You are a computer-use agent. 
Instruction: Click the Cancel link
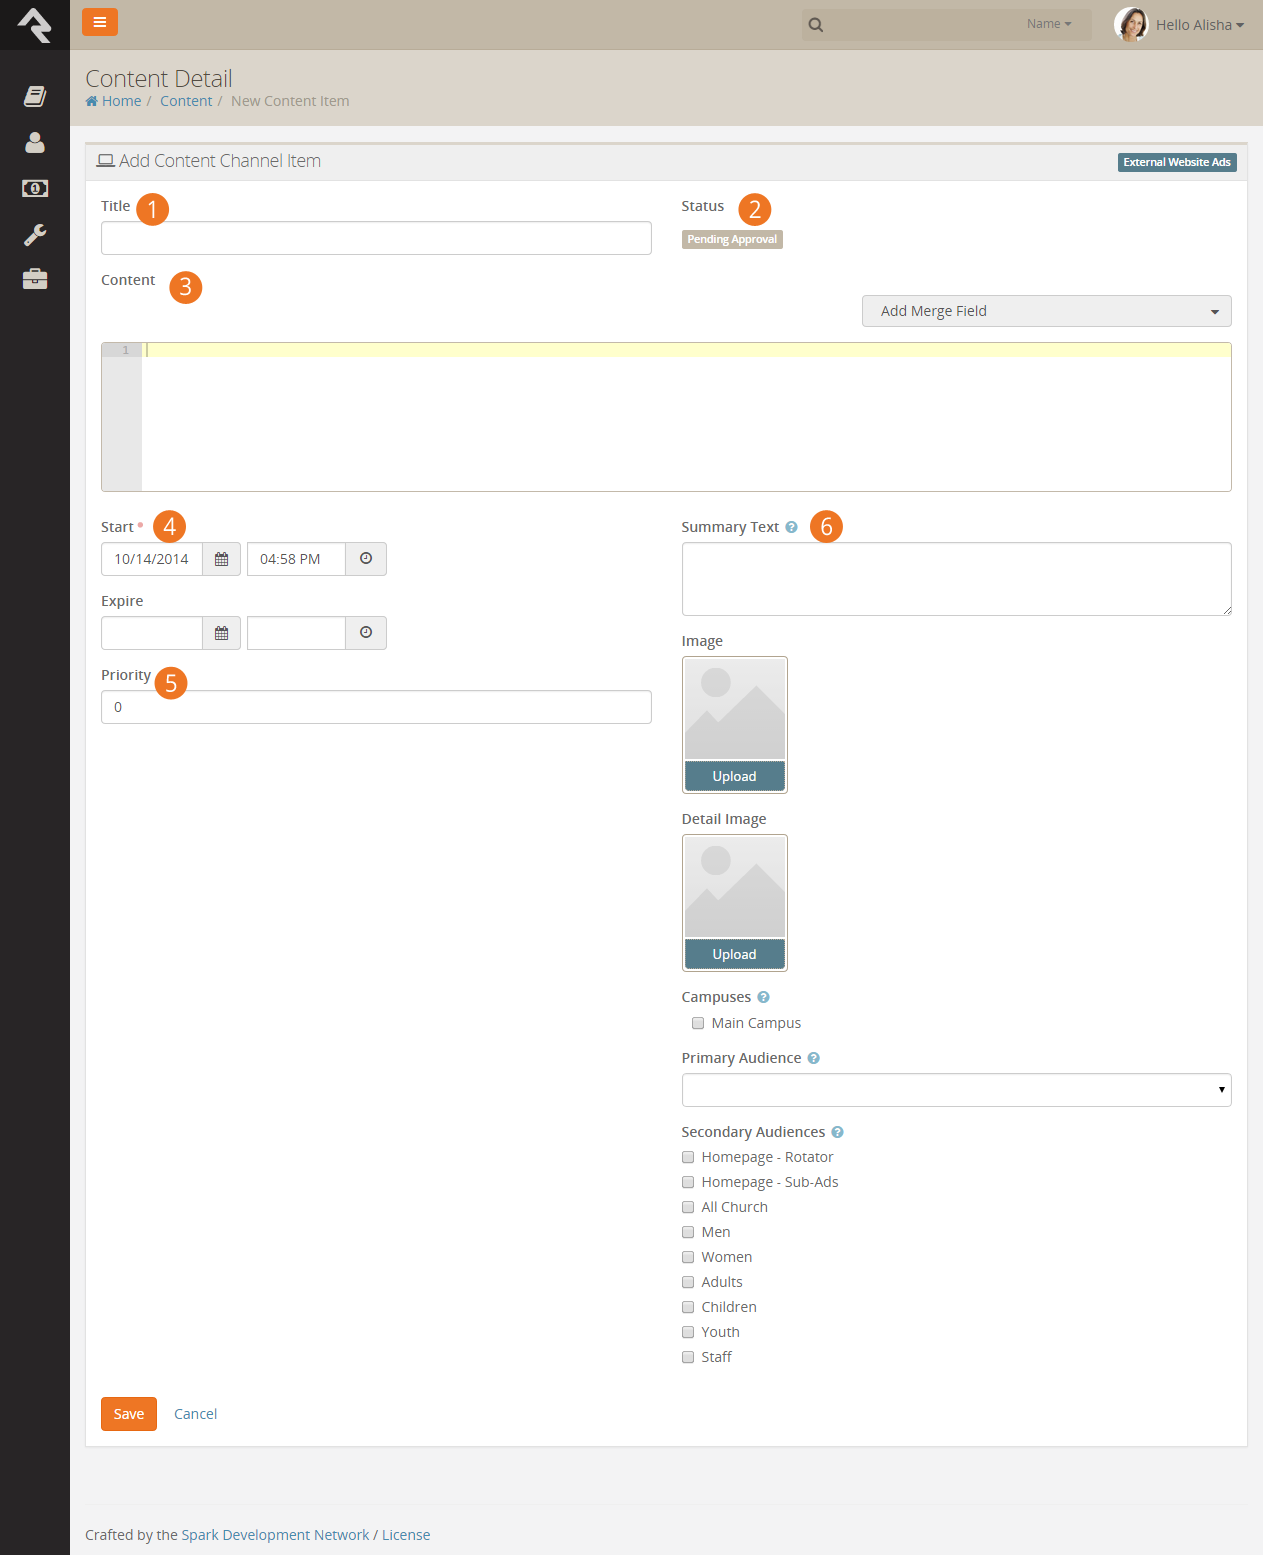(x=195, y=1414)
